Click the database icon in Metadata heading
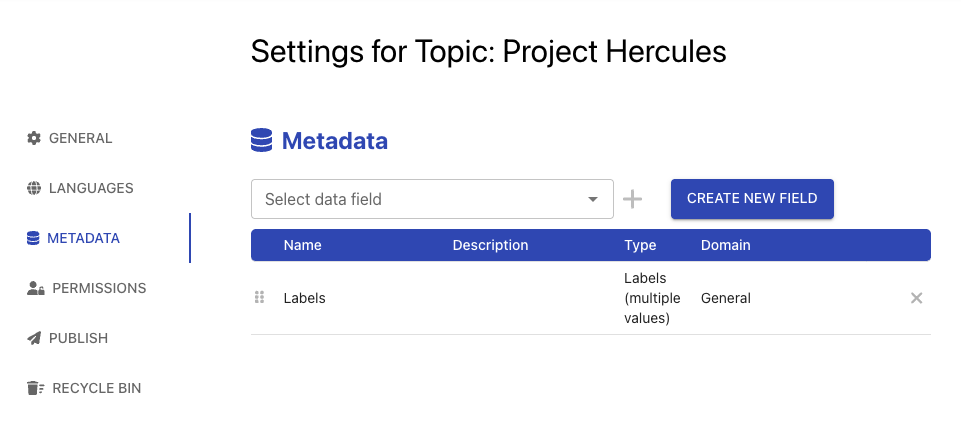961x425 pixels. (261, 141)
